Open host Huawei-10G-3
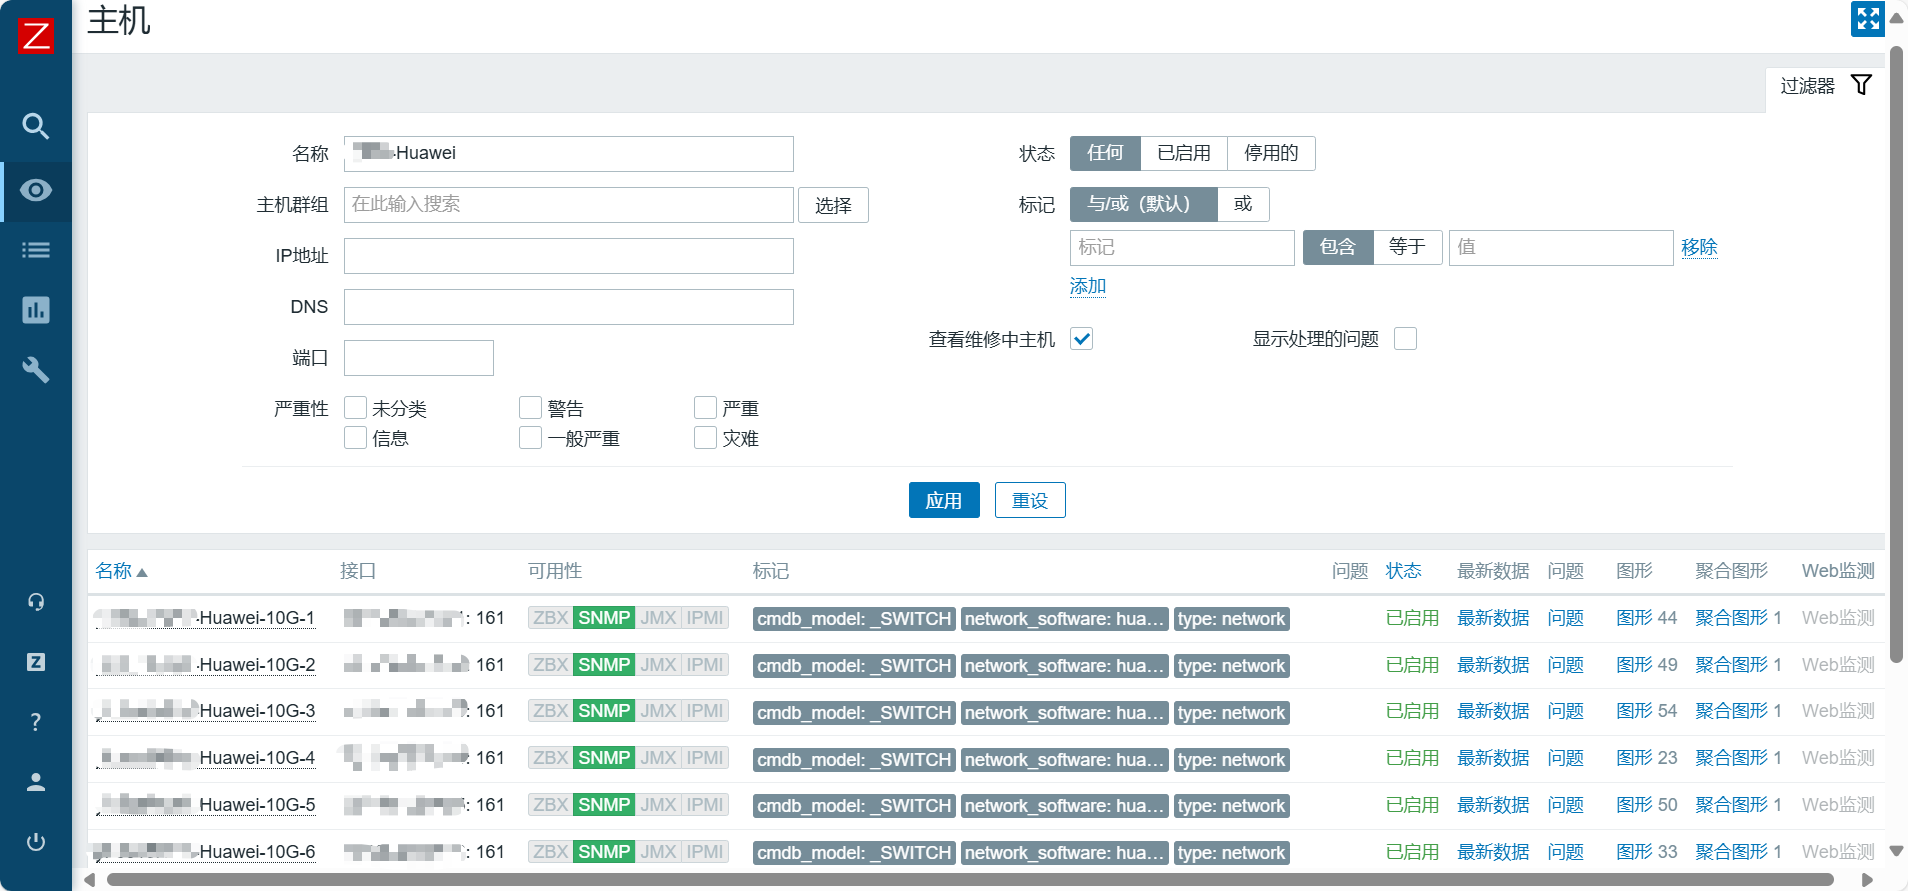The image size is (1908, 891). [x=206, y=711]
